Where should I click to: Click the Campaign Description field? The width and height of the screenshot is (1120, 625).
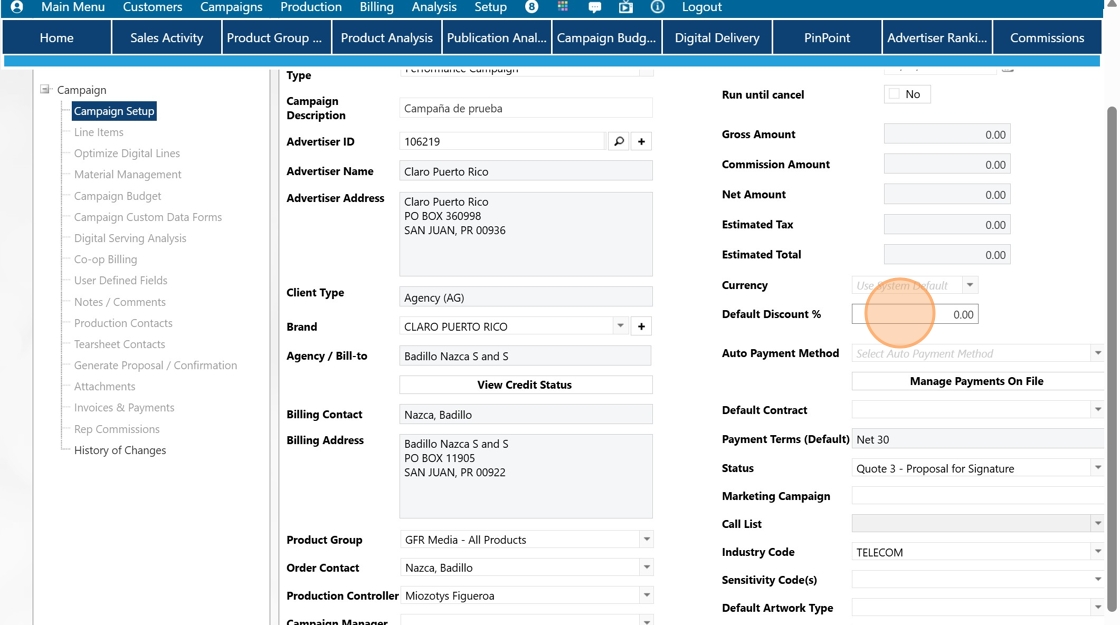coord(526,109)
